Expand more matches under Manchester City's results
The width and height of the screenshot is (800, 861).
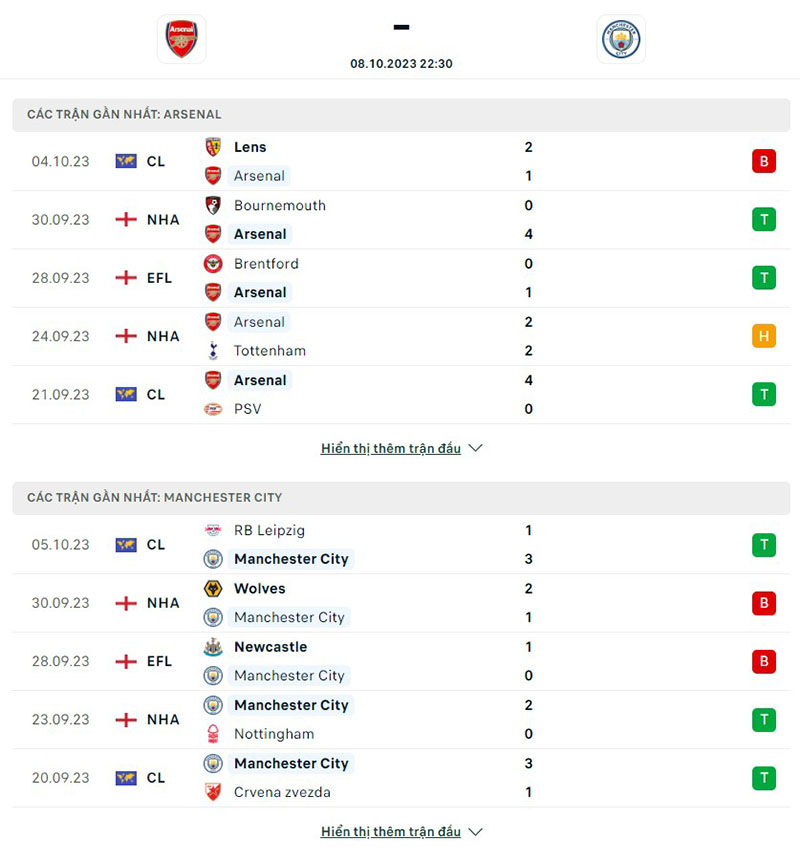pyautogui.click(x=390, y=831)
